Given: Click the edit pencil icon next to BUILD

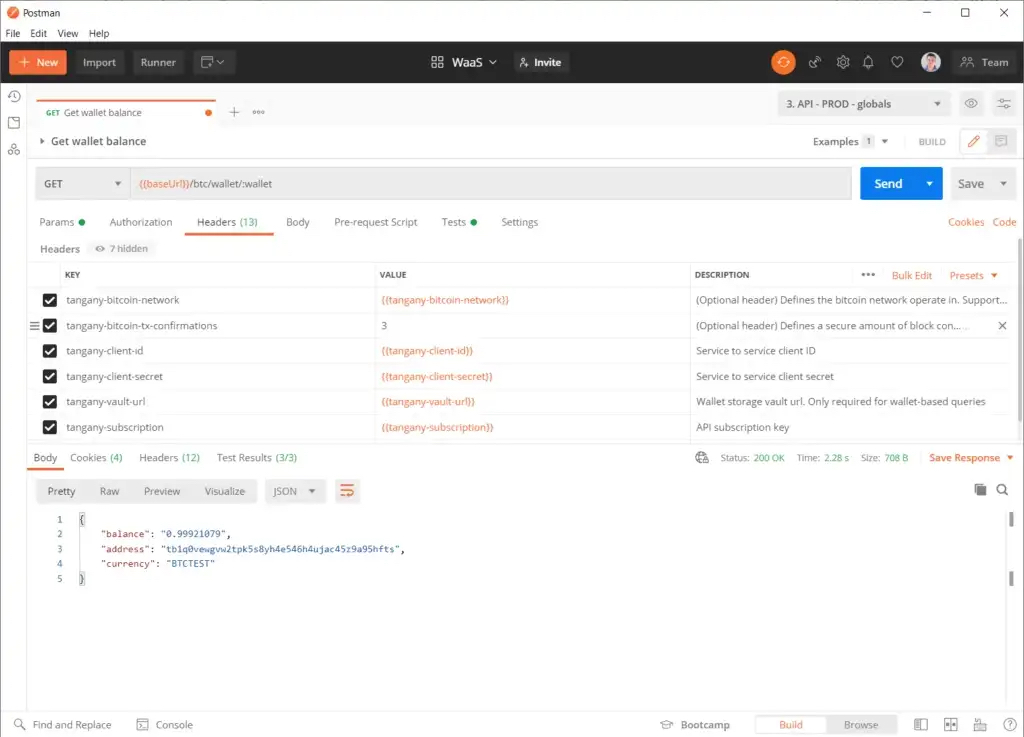Looking at the screenshot, I should click(x=973, y=142).
